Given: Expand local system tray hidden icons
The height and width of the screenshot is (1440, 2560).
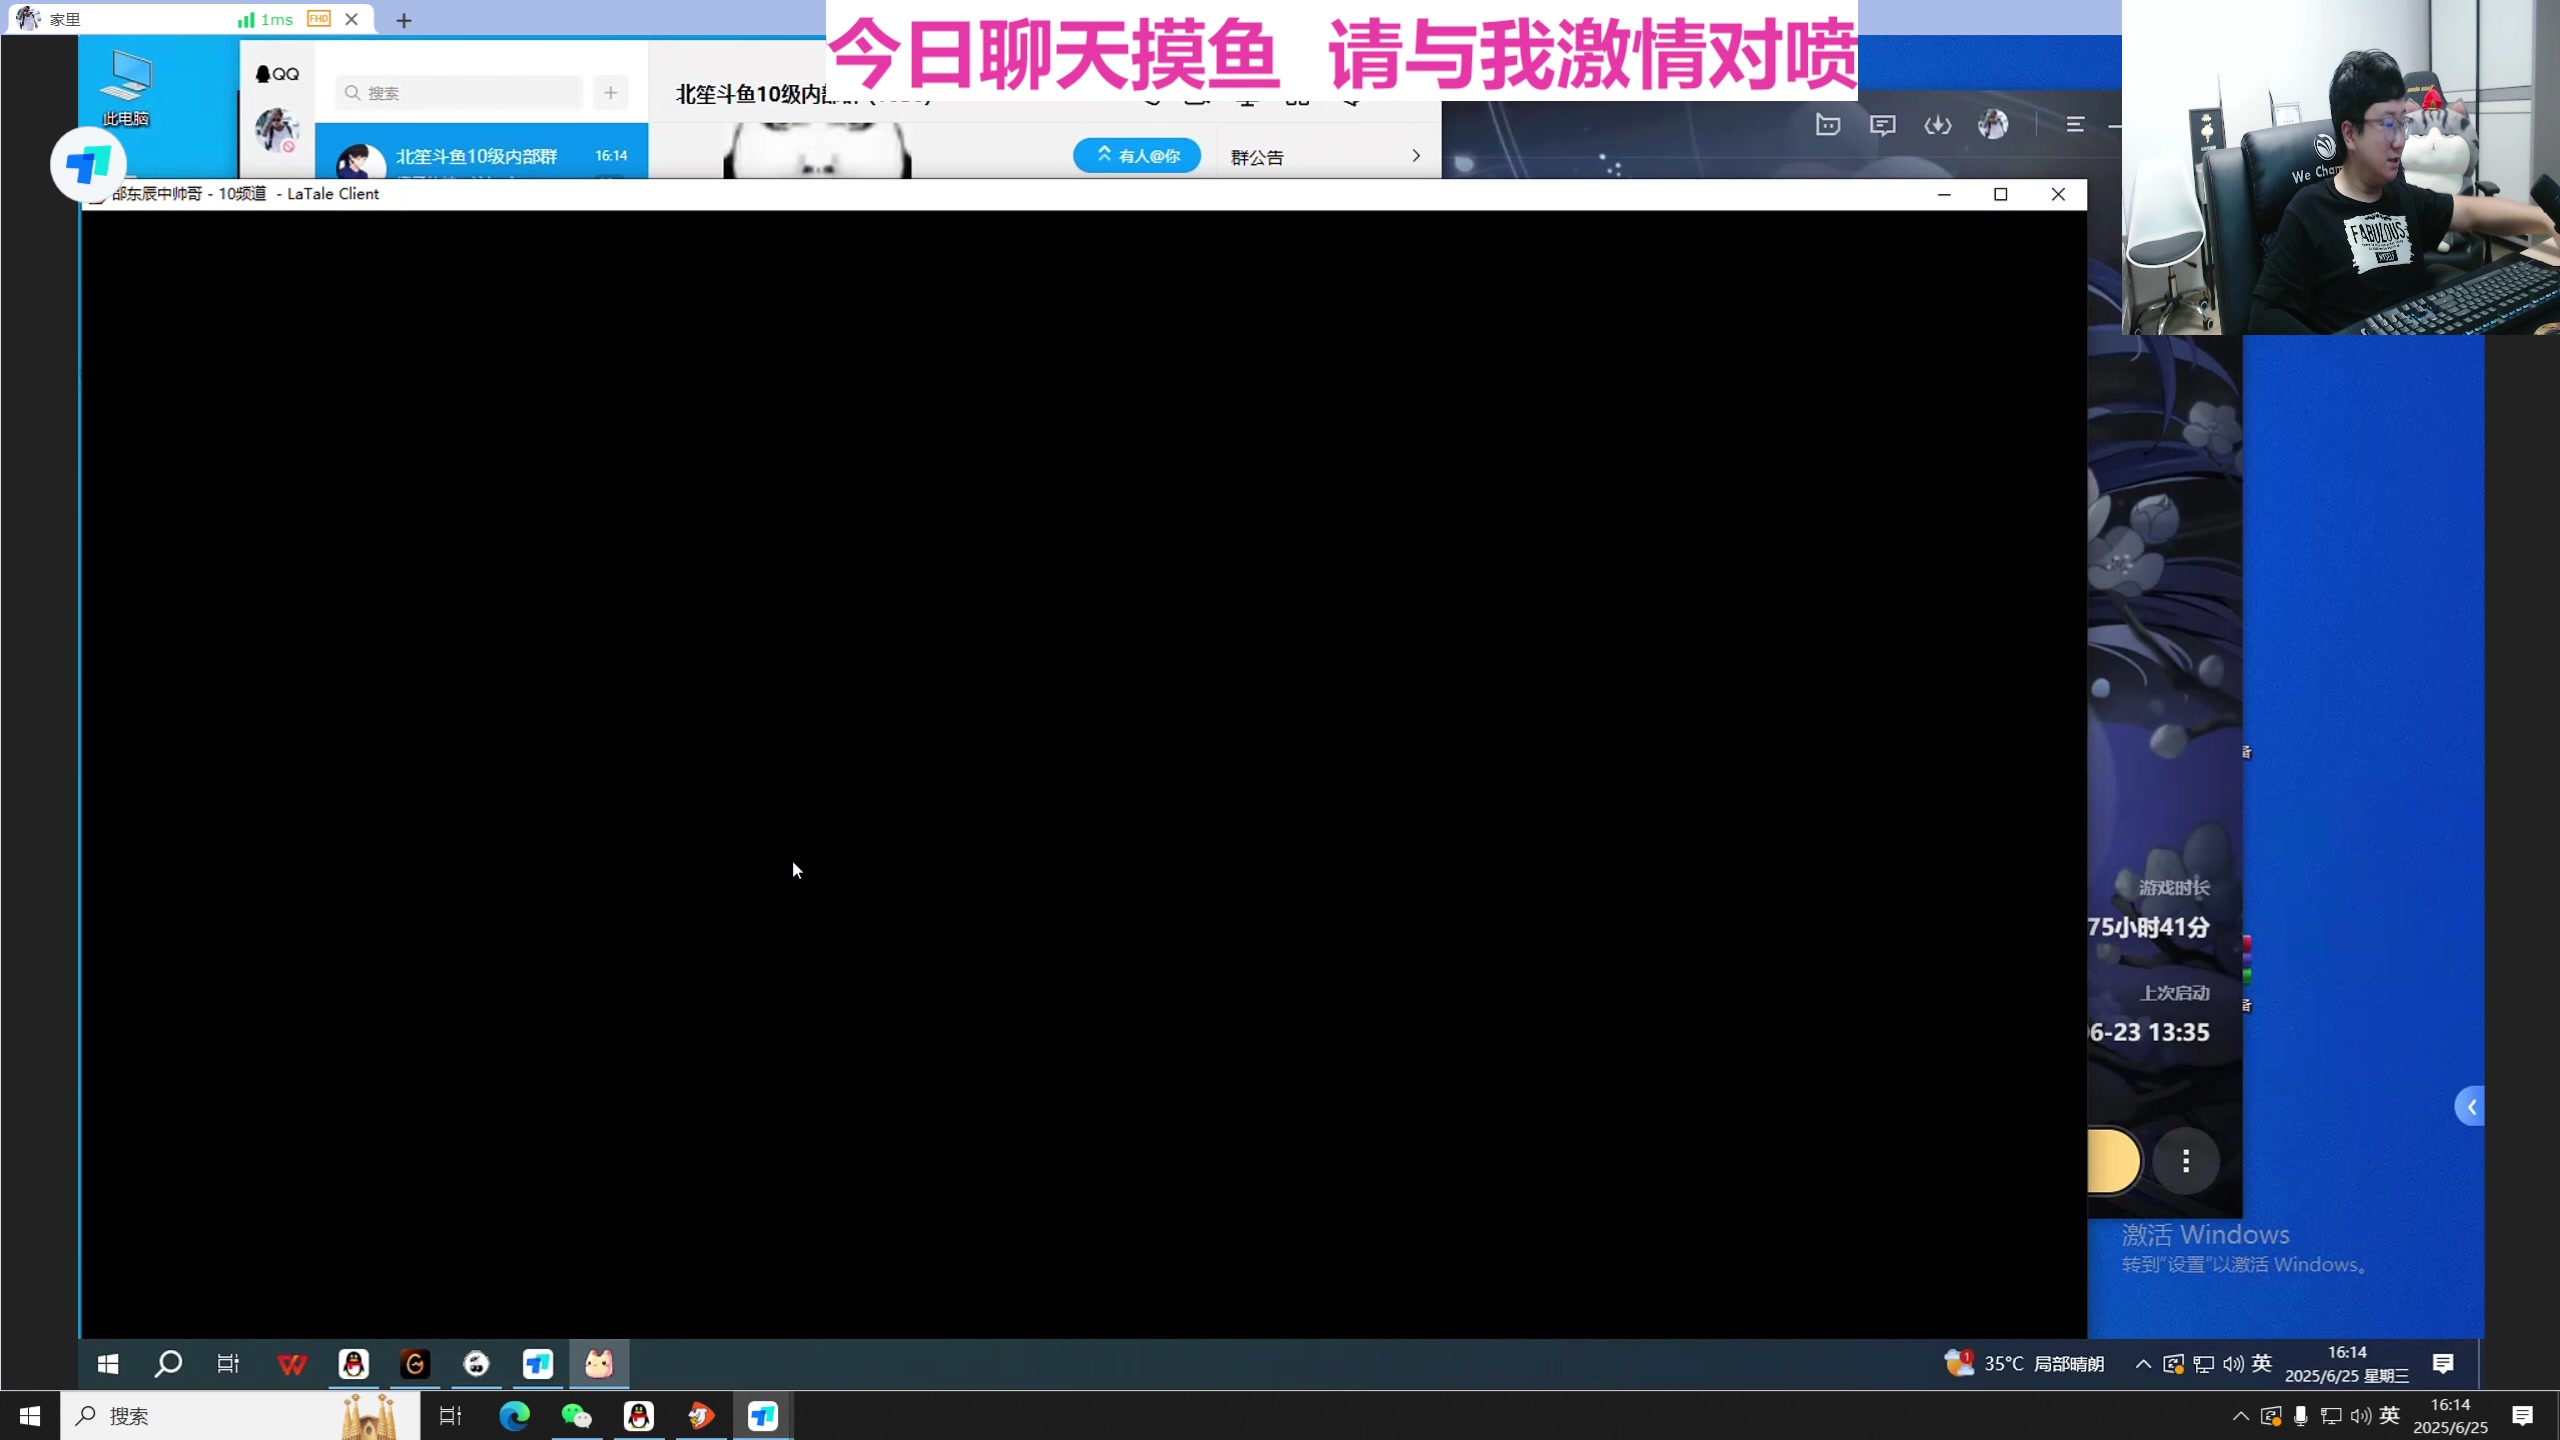Looking at the screenshot, I should click(2241, 1416).
